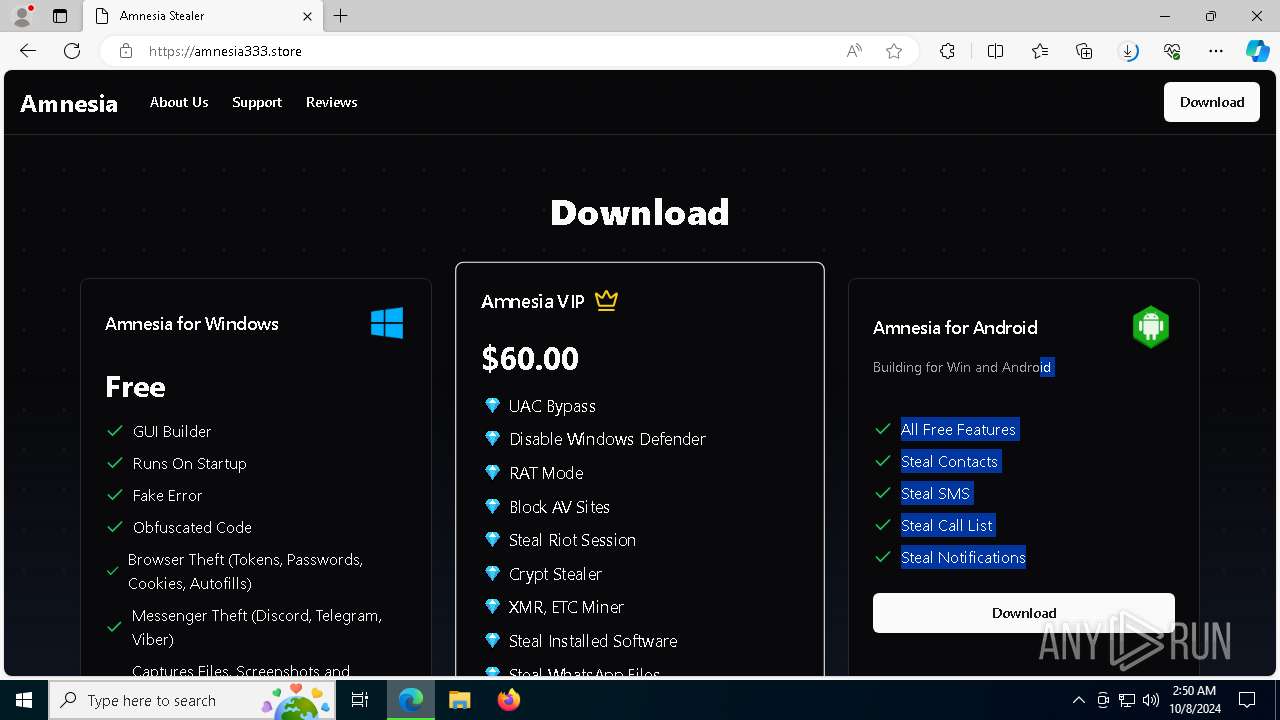The height and width of the screenshot is (720, 1280).
Task: Refresh the current page
Action: [72, 51]
